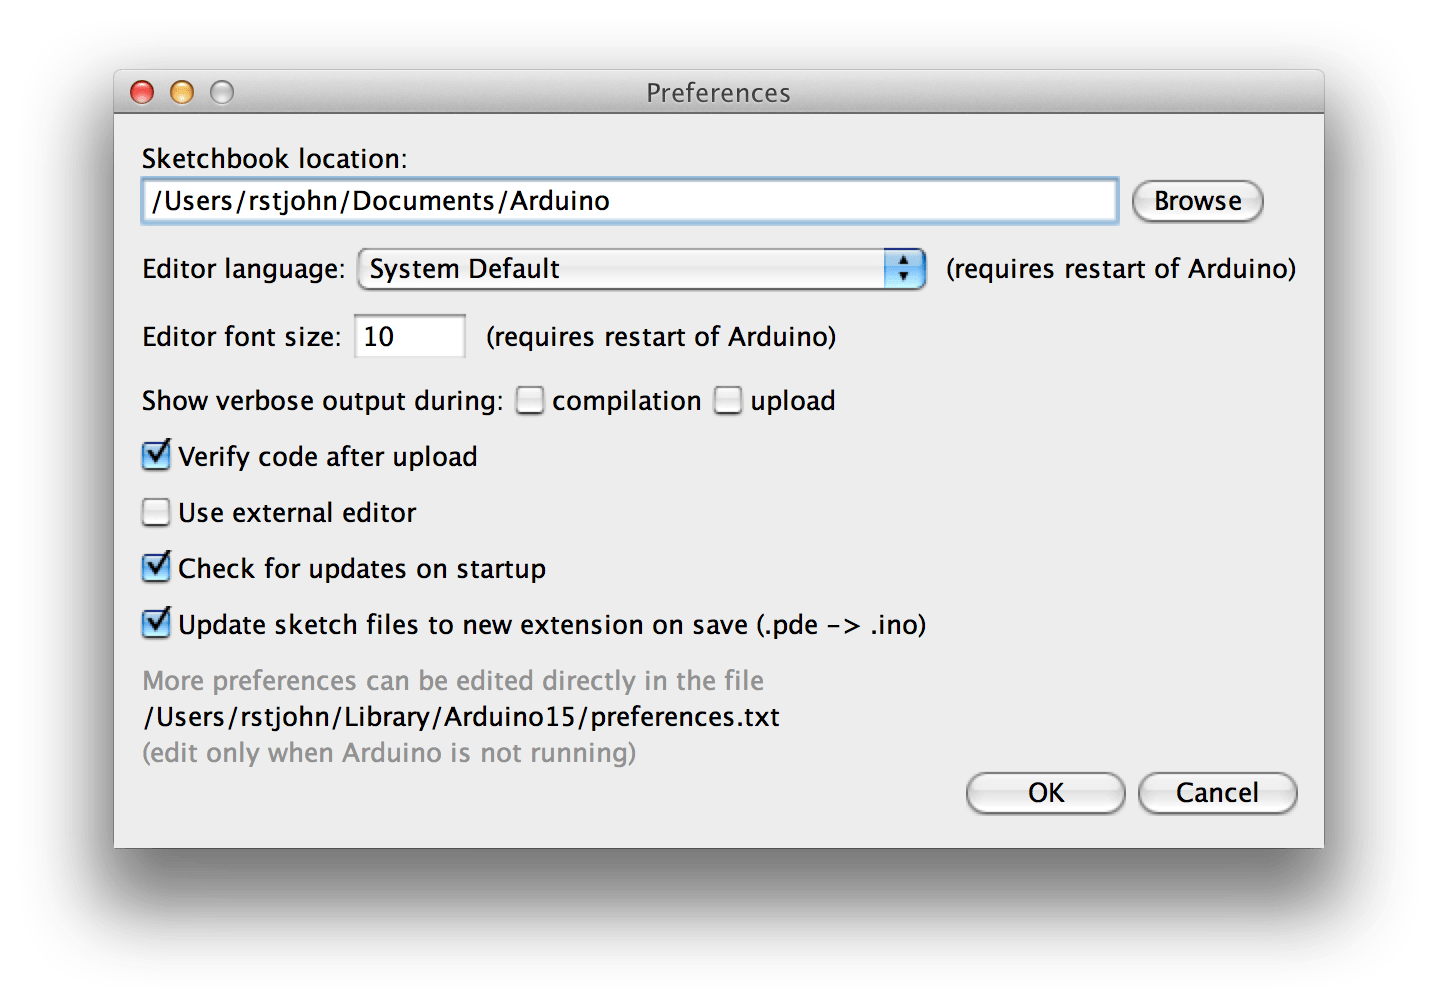
Task: Click the Browse button for sketchbook location
Action: 1197,201
